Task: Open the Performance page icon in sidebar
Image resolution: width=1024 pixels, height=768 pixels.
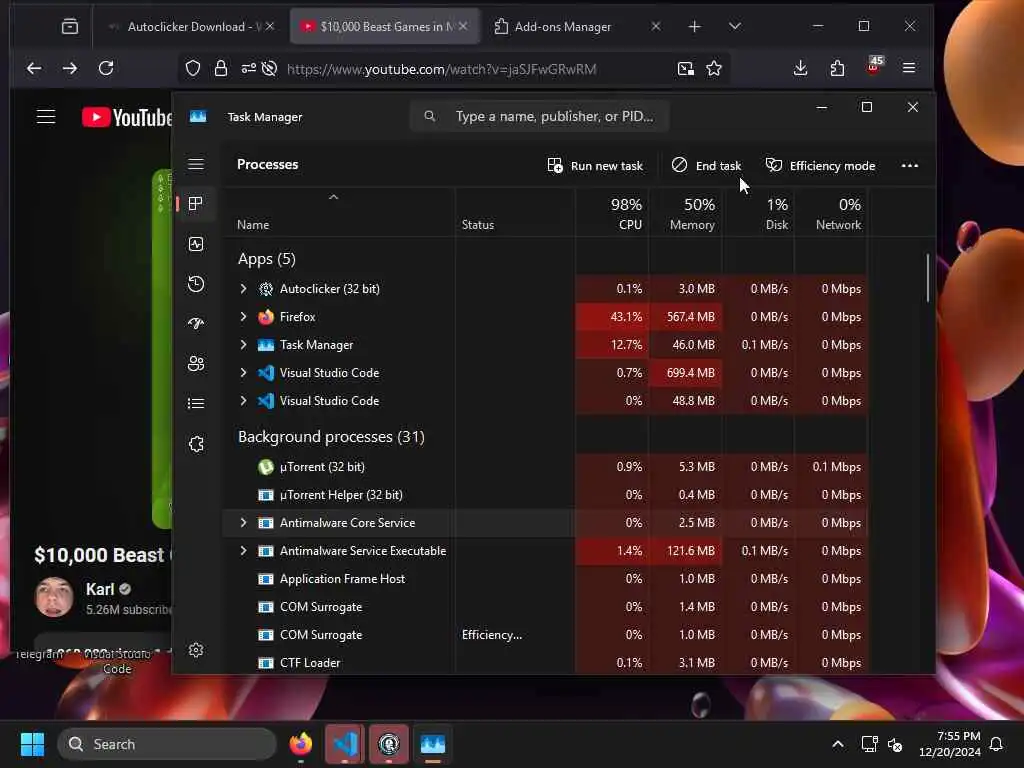Action: coord(196,244)
